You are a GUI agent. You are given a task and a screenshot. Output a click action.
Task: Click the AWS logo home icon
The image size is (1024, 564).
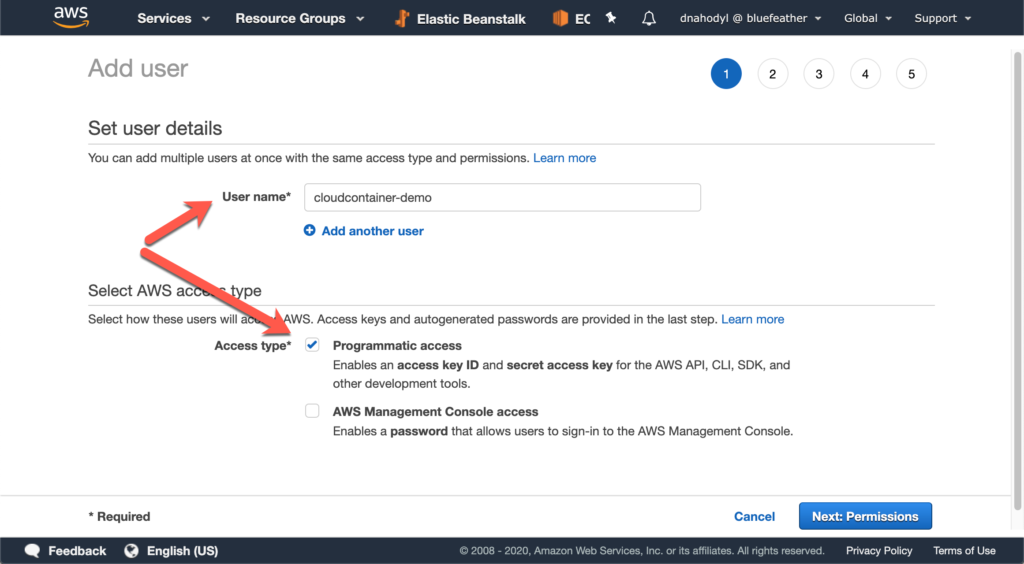71,18
